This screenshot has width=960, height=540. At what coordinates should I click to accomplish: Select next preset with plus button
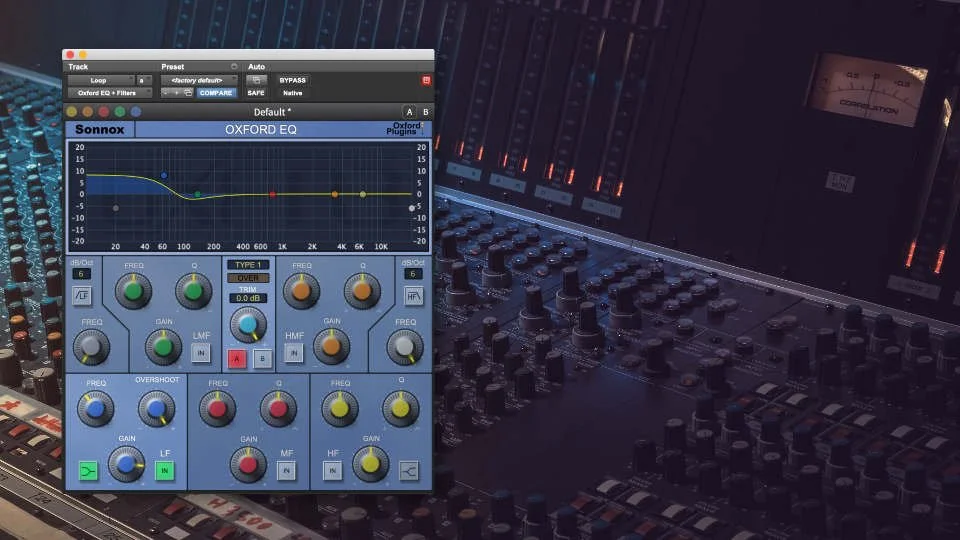click(176, 93)
